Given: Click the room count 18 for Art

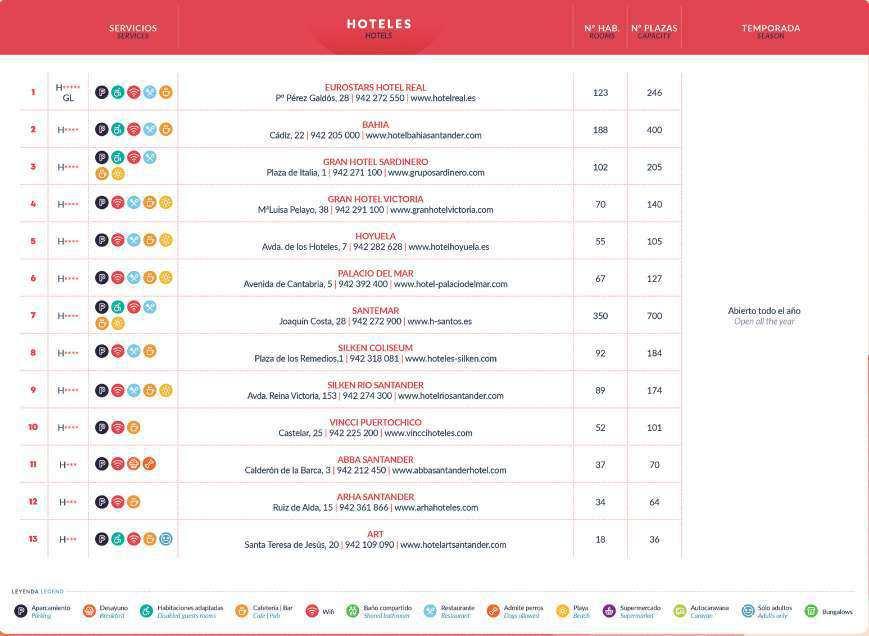Looking at the screenshot, I should point(600,539).
